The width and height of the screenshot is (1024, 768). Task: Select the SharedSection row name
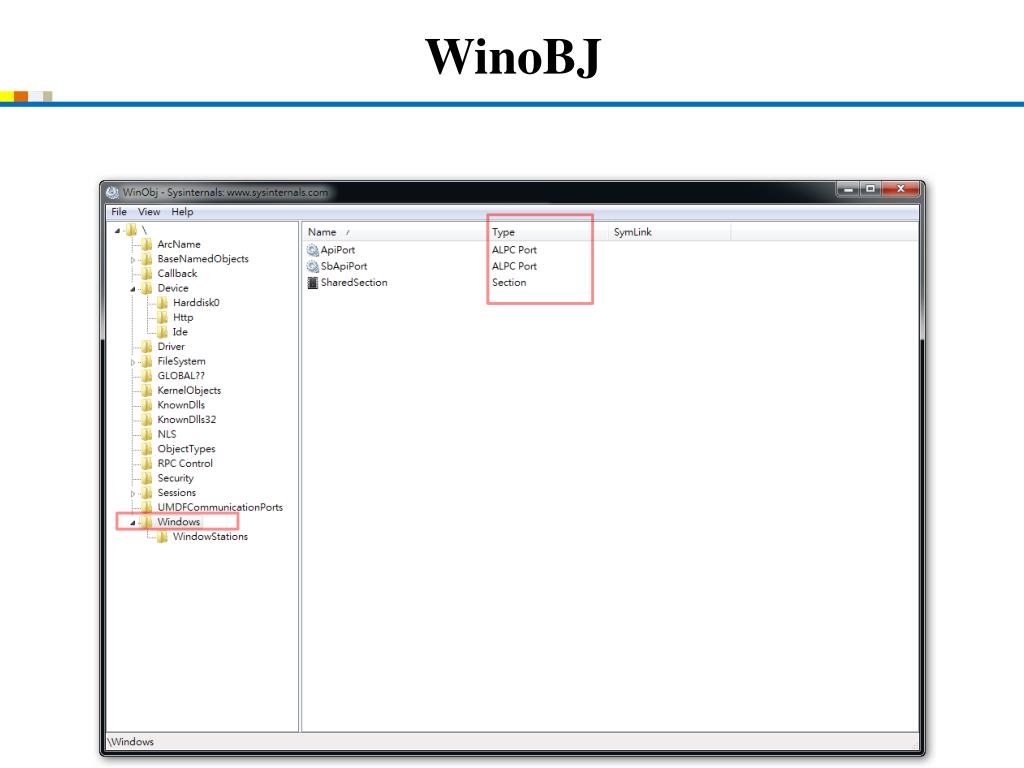[x=354, y=283]
